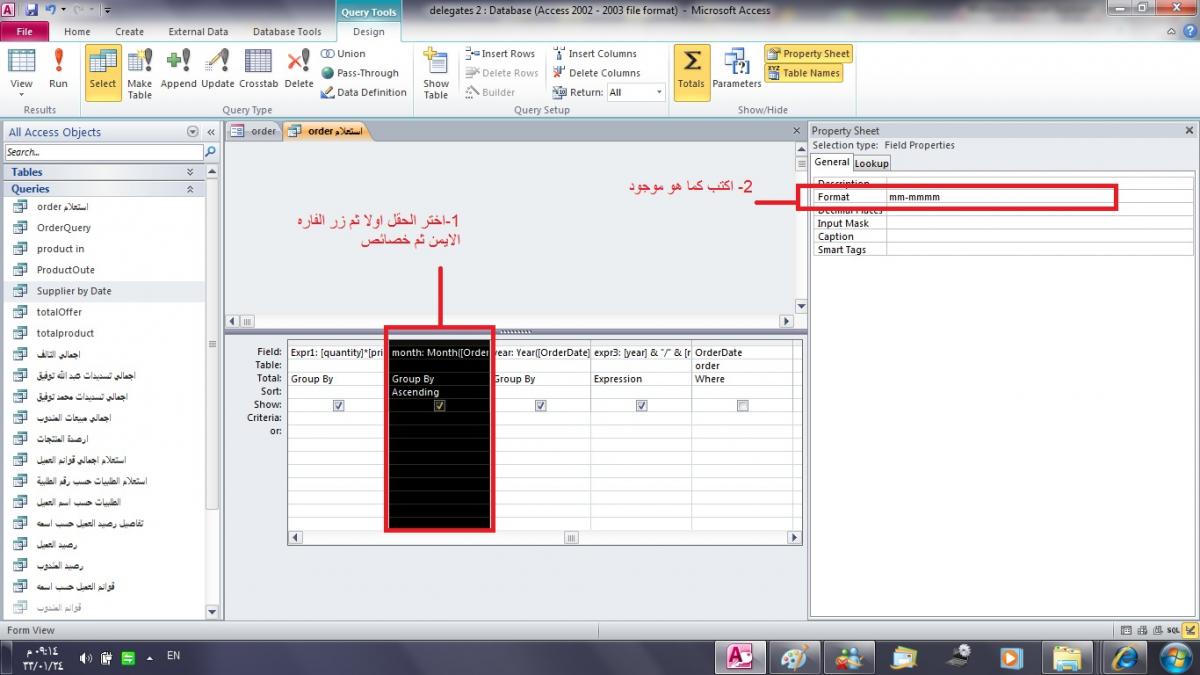Toggle the Property Sheet button
Image resolution: width=1200 pixels, height=675 pixels.
click(809, 54)
